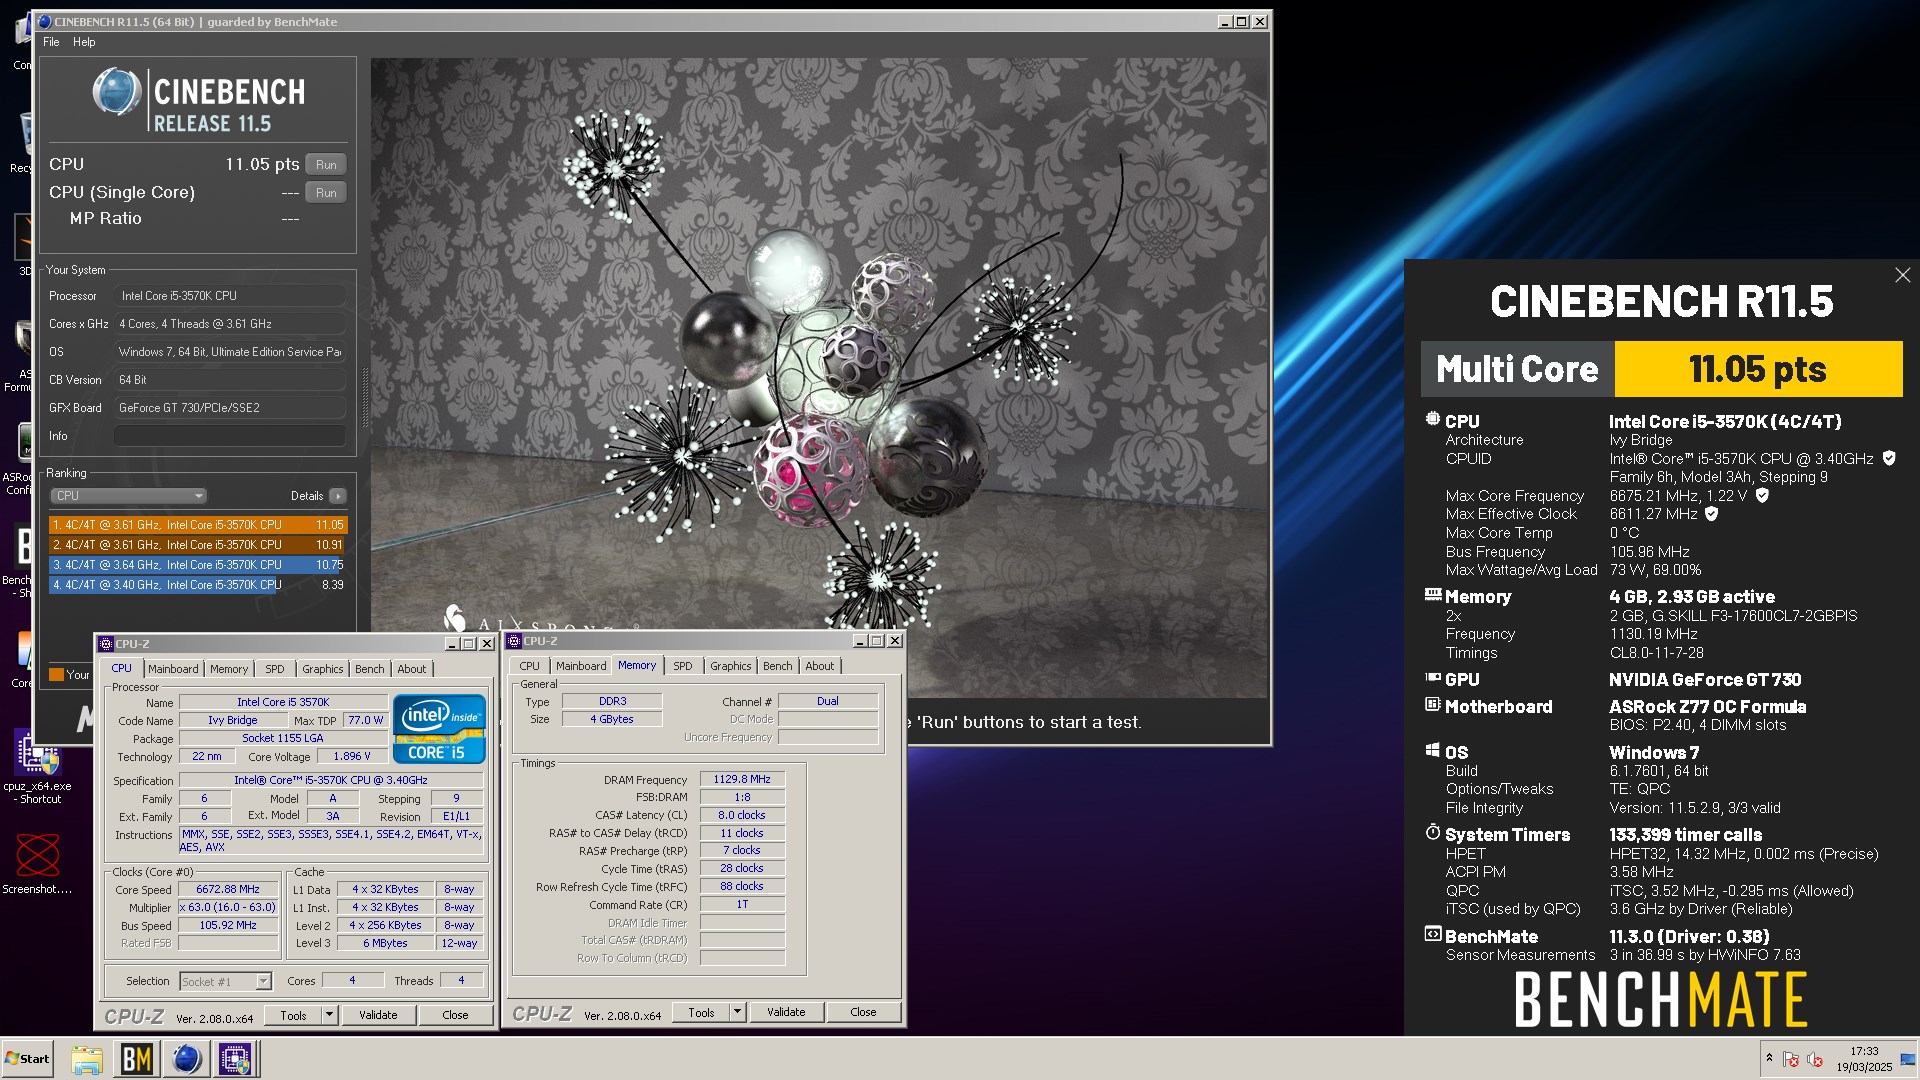Switch to Graphics tab in left CPU-Z
This screenshot has height=1080, width=1920.
(x=322, y=669)
